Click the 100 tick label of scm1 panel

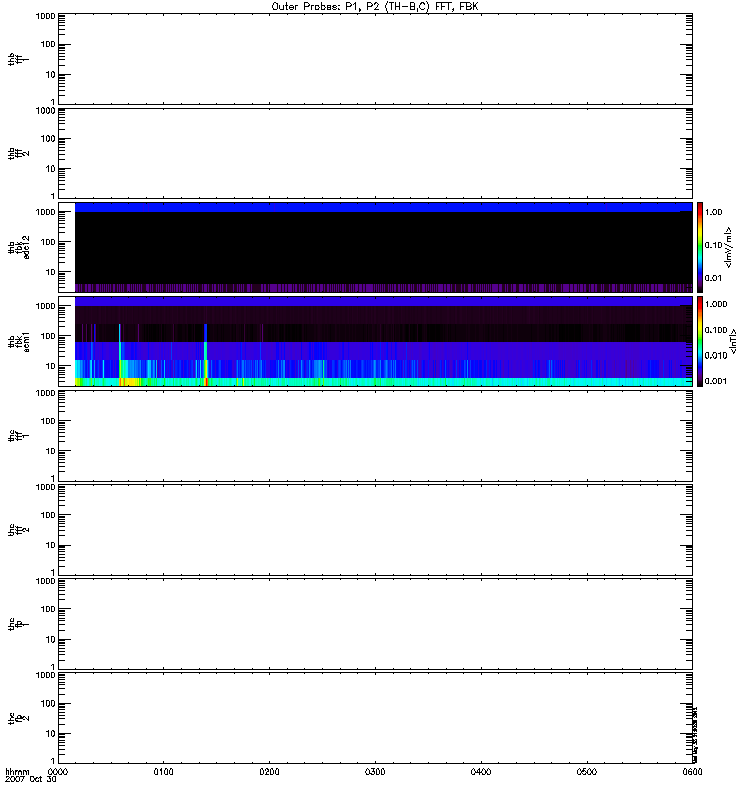pos(48,336)
